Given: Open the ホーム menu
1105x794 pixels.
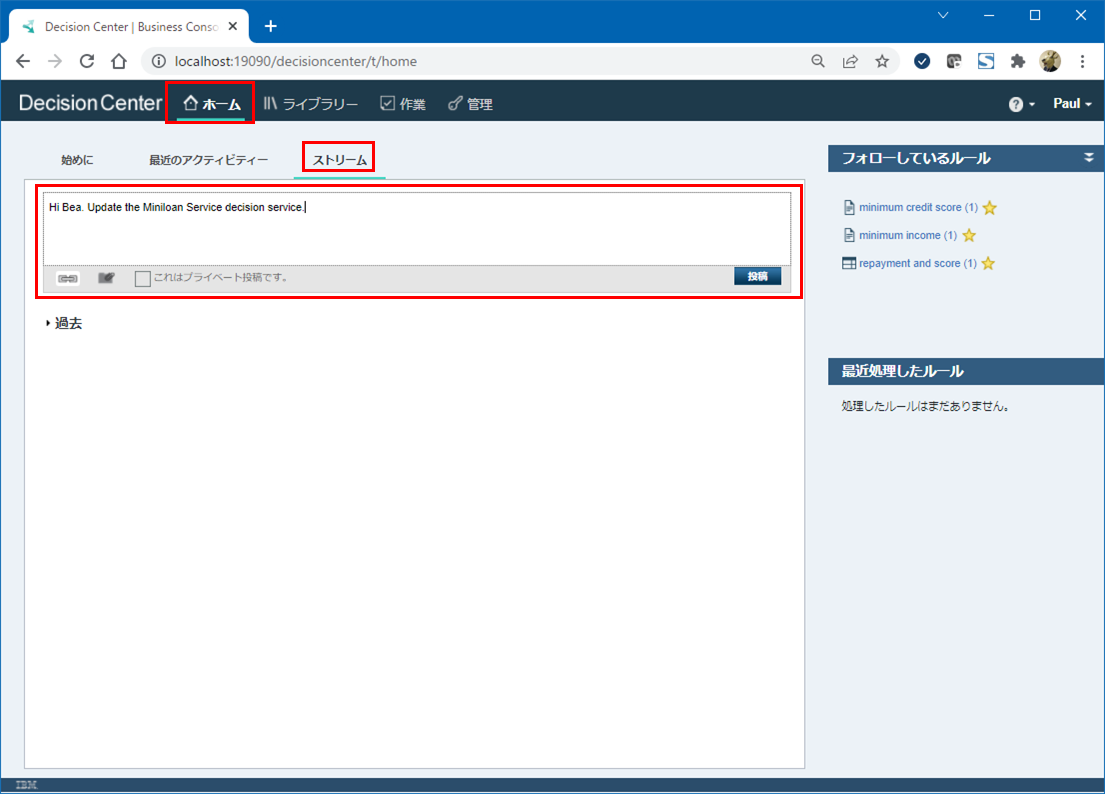Looking at the screenshot, I should pos(211,104).
